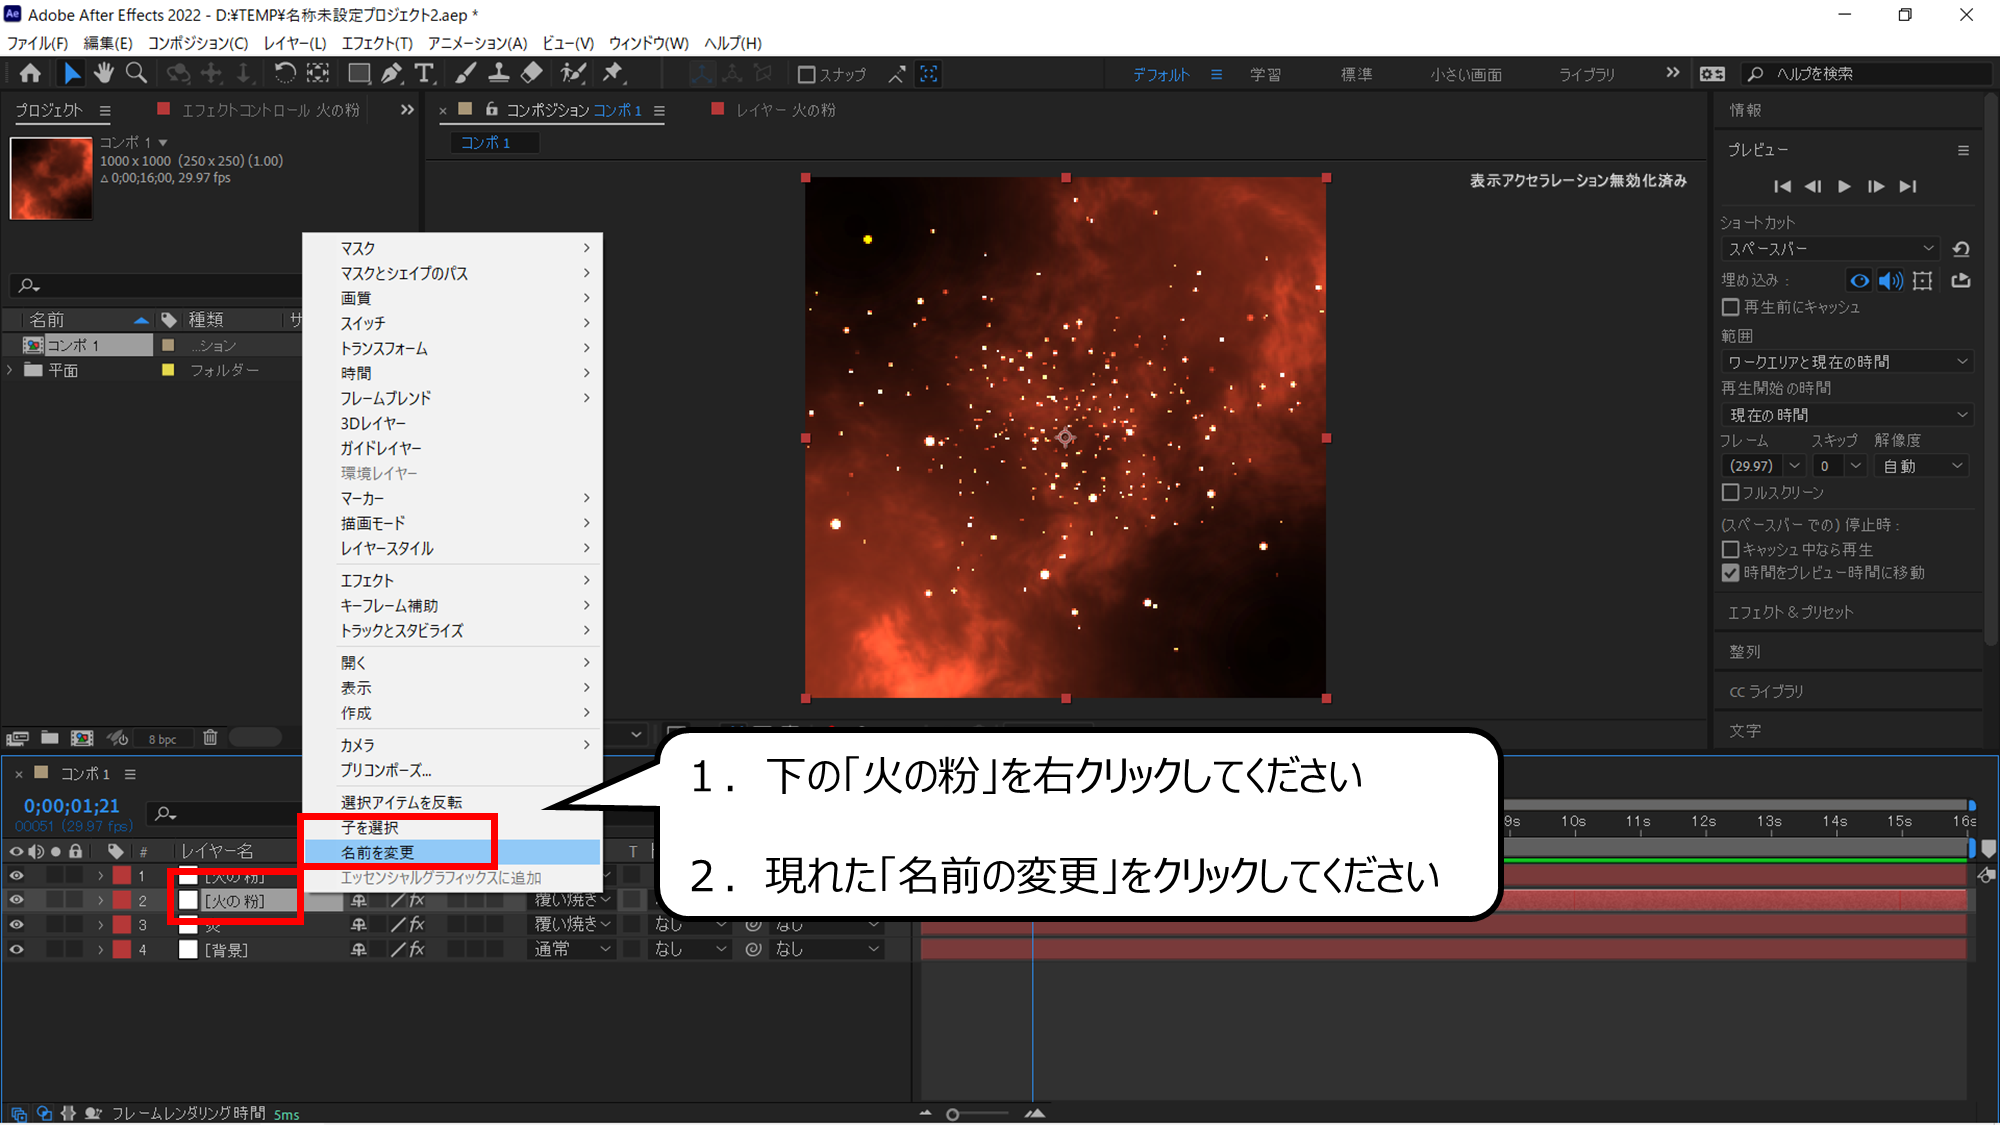
Task: Enable 再生前にキャッシュ checkbox
Action: click(1731, 307)
